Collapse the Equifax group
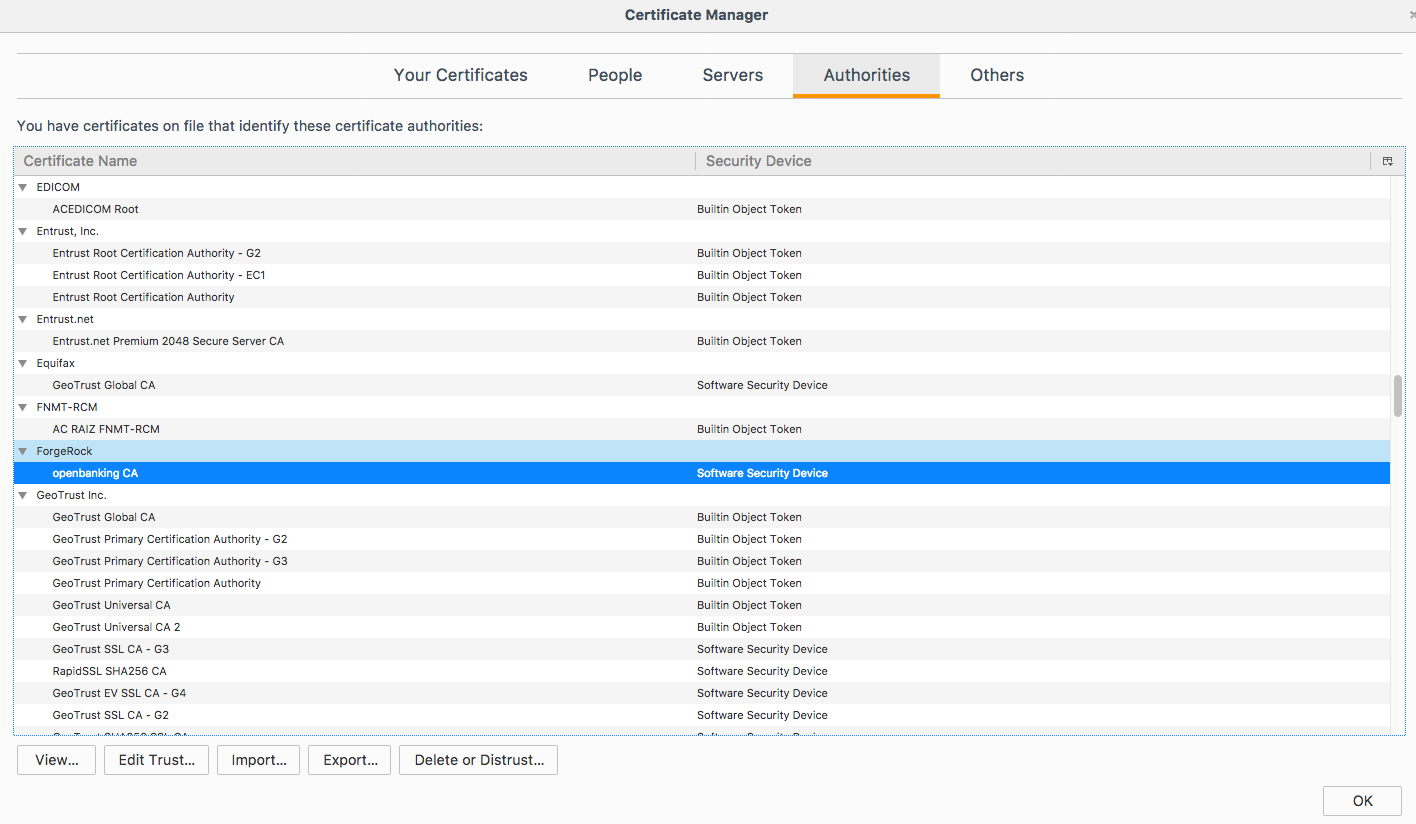The width and height of the screenshot is (1416, 824). point(23,363)
